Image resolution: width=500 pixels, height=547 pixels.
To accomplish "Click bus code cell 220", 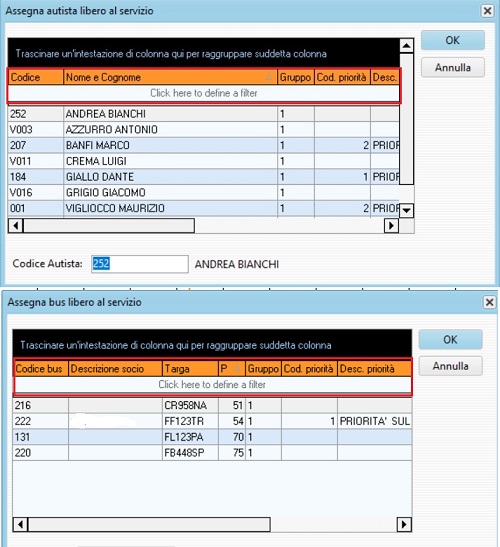I will tap(41, 453).
